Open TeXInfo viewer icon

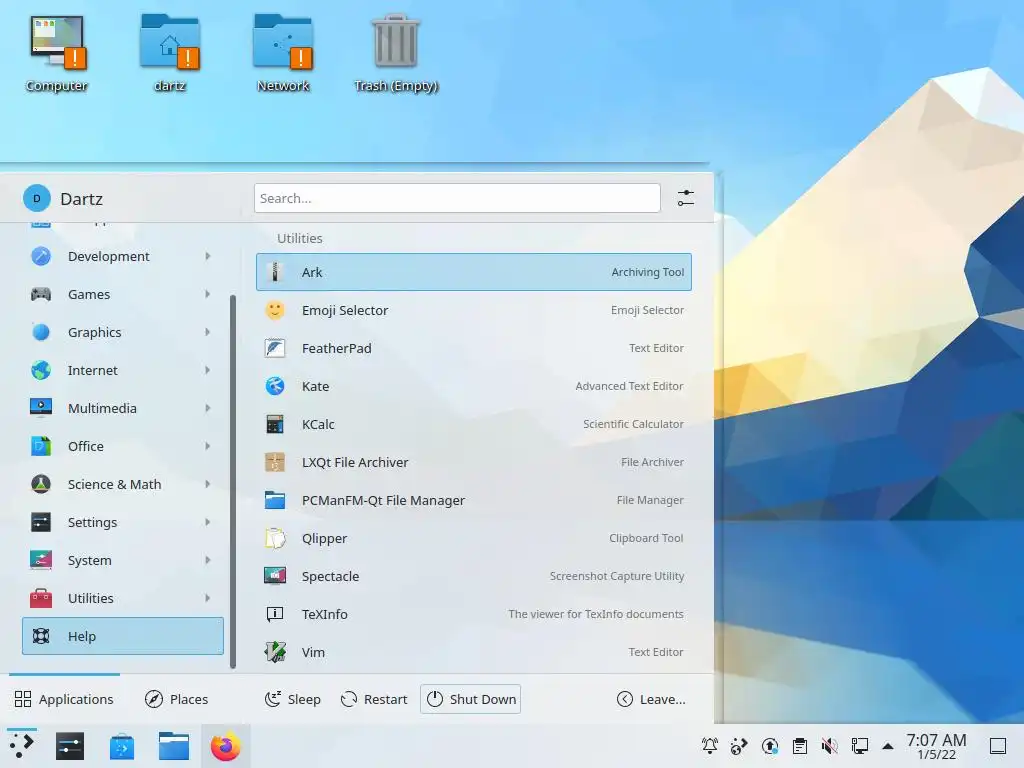275,614
